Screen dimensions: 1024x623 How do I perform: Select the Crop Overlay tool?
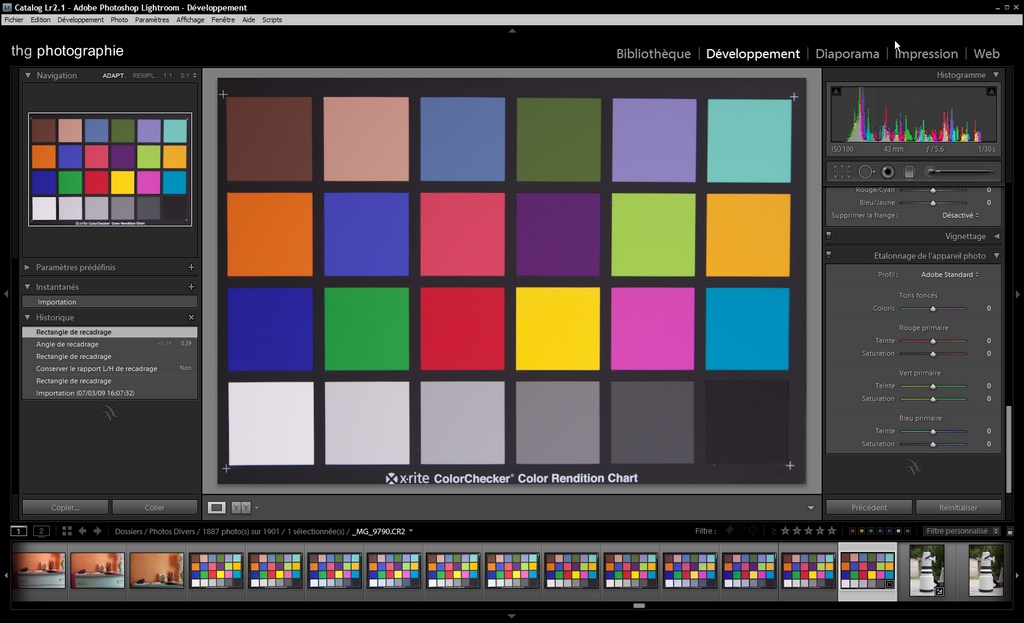pyautogui.click(x=842, y=172)
